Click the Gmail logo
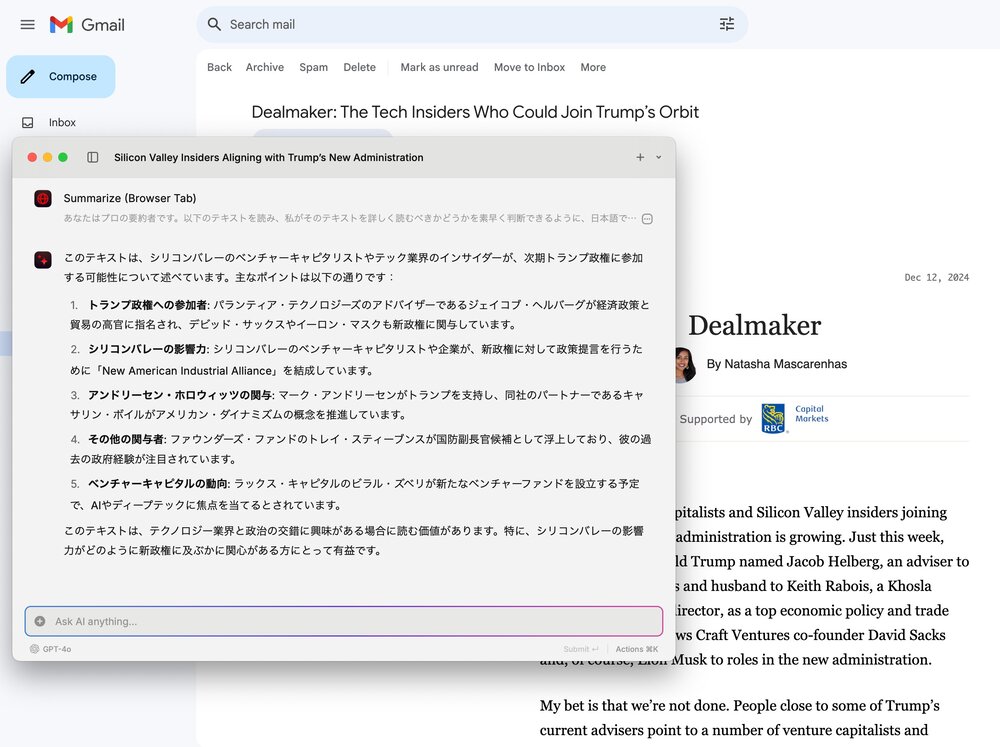The height and width of the screenshot is (747, 1000). 87,25
